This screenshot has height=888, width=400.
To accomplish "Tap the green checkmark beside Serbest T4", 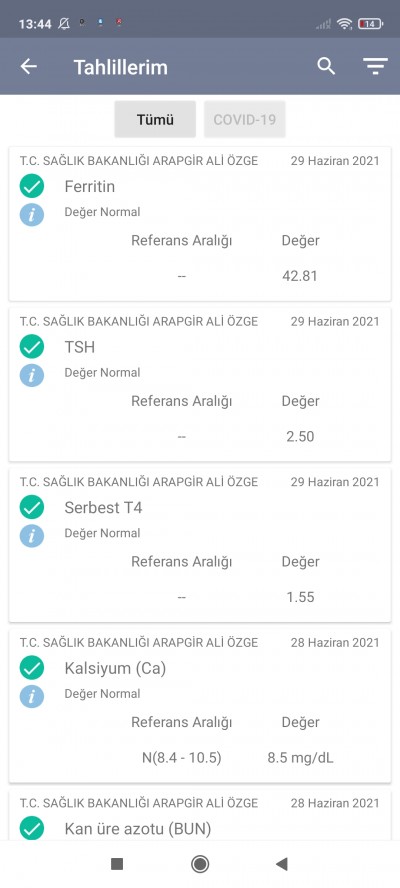I will [32, 507].
